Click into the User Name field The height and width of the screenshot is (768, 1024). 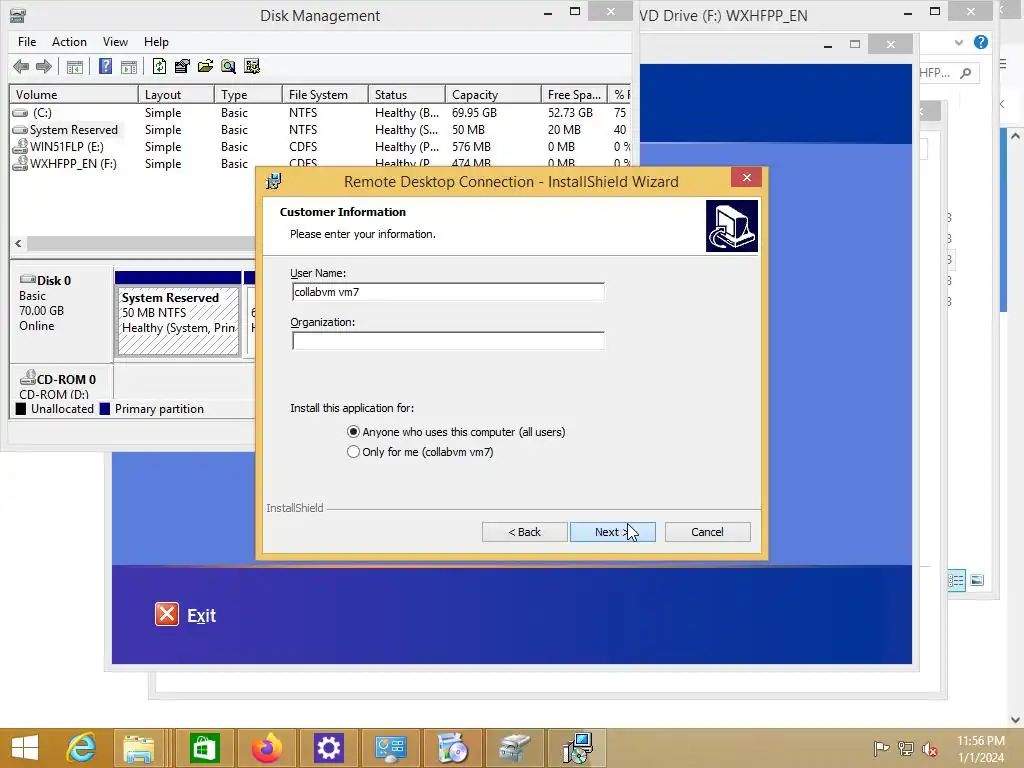click(x=448, y=292)
